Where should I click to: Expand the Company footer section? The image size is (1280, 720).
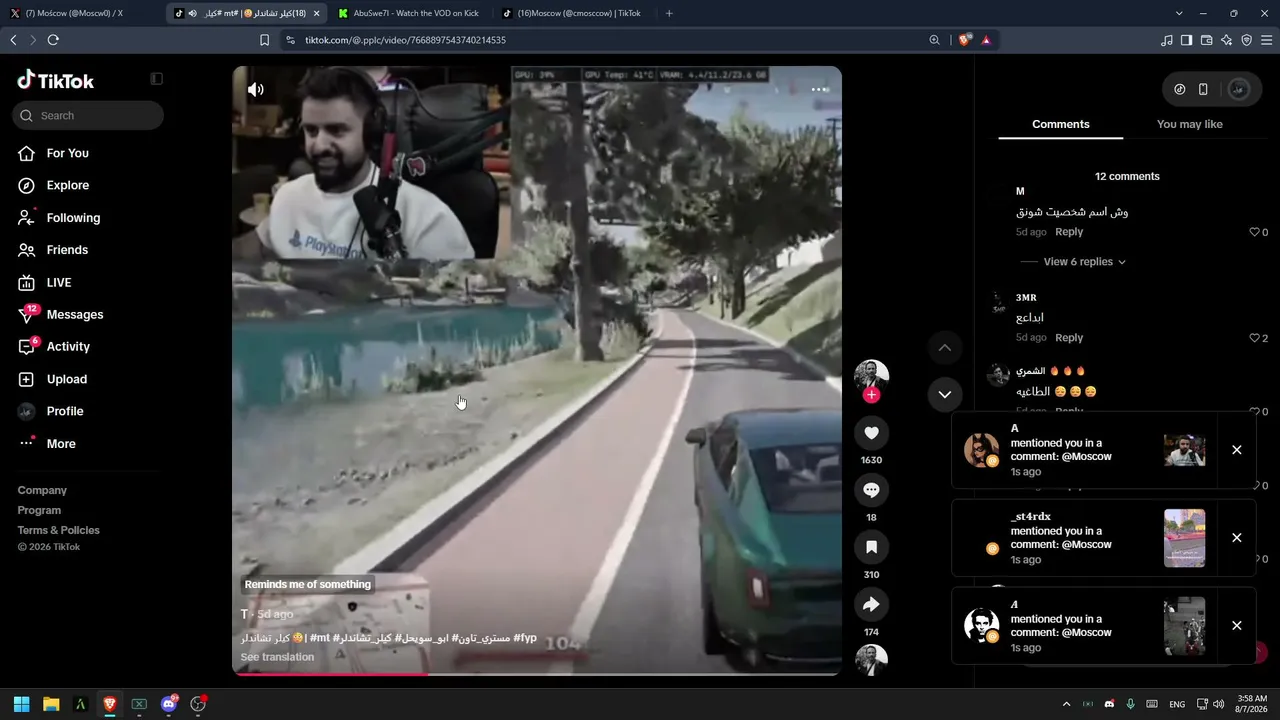pyautogui.click(x=42, y=490)
